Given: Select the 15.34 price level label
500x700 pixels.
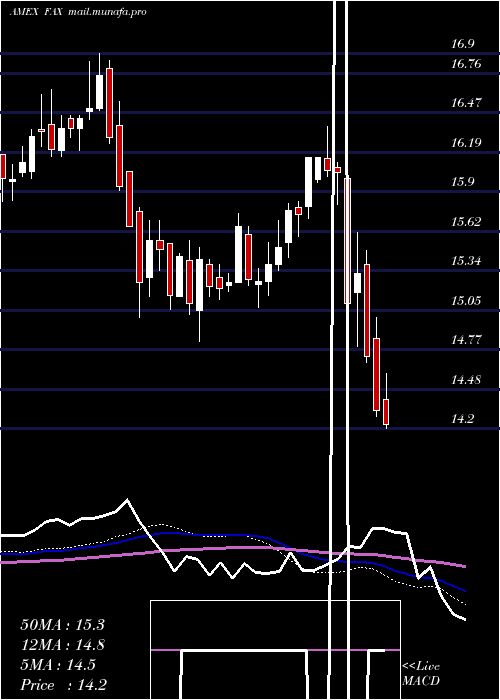Looking at the screenshot, I should [x=466, y=261].
